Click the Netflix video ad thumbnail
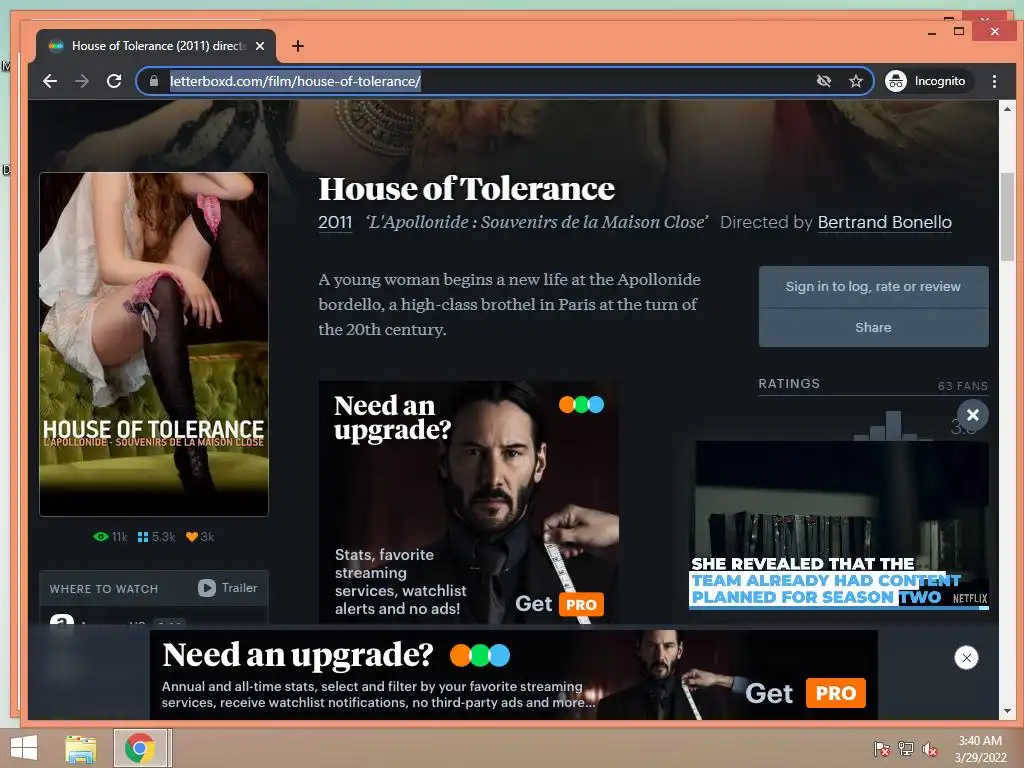The width and height of the screenshot is (1024, 768). coord(839,525)
